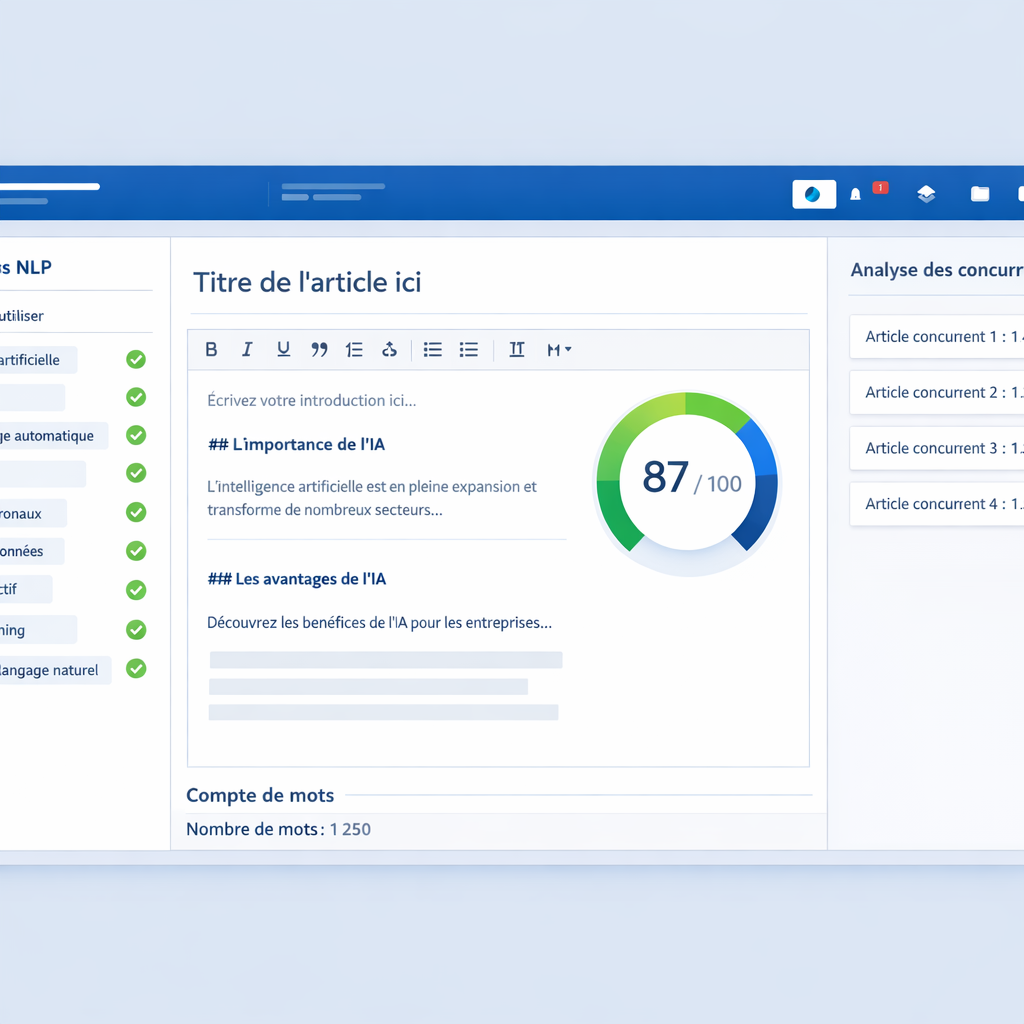Click the layers icon in the top bar
The height and width of the screenshot is (1024, 1024).
pos(926,193)
